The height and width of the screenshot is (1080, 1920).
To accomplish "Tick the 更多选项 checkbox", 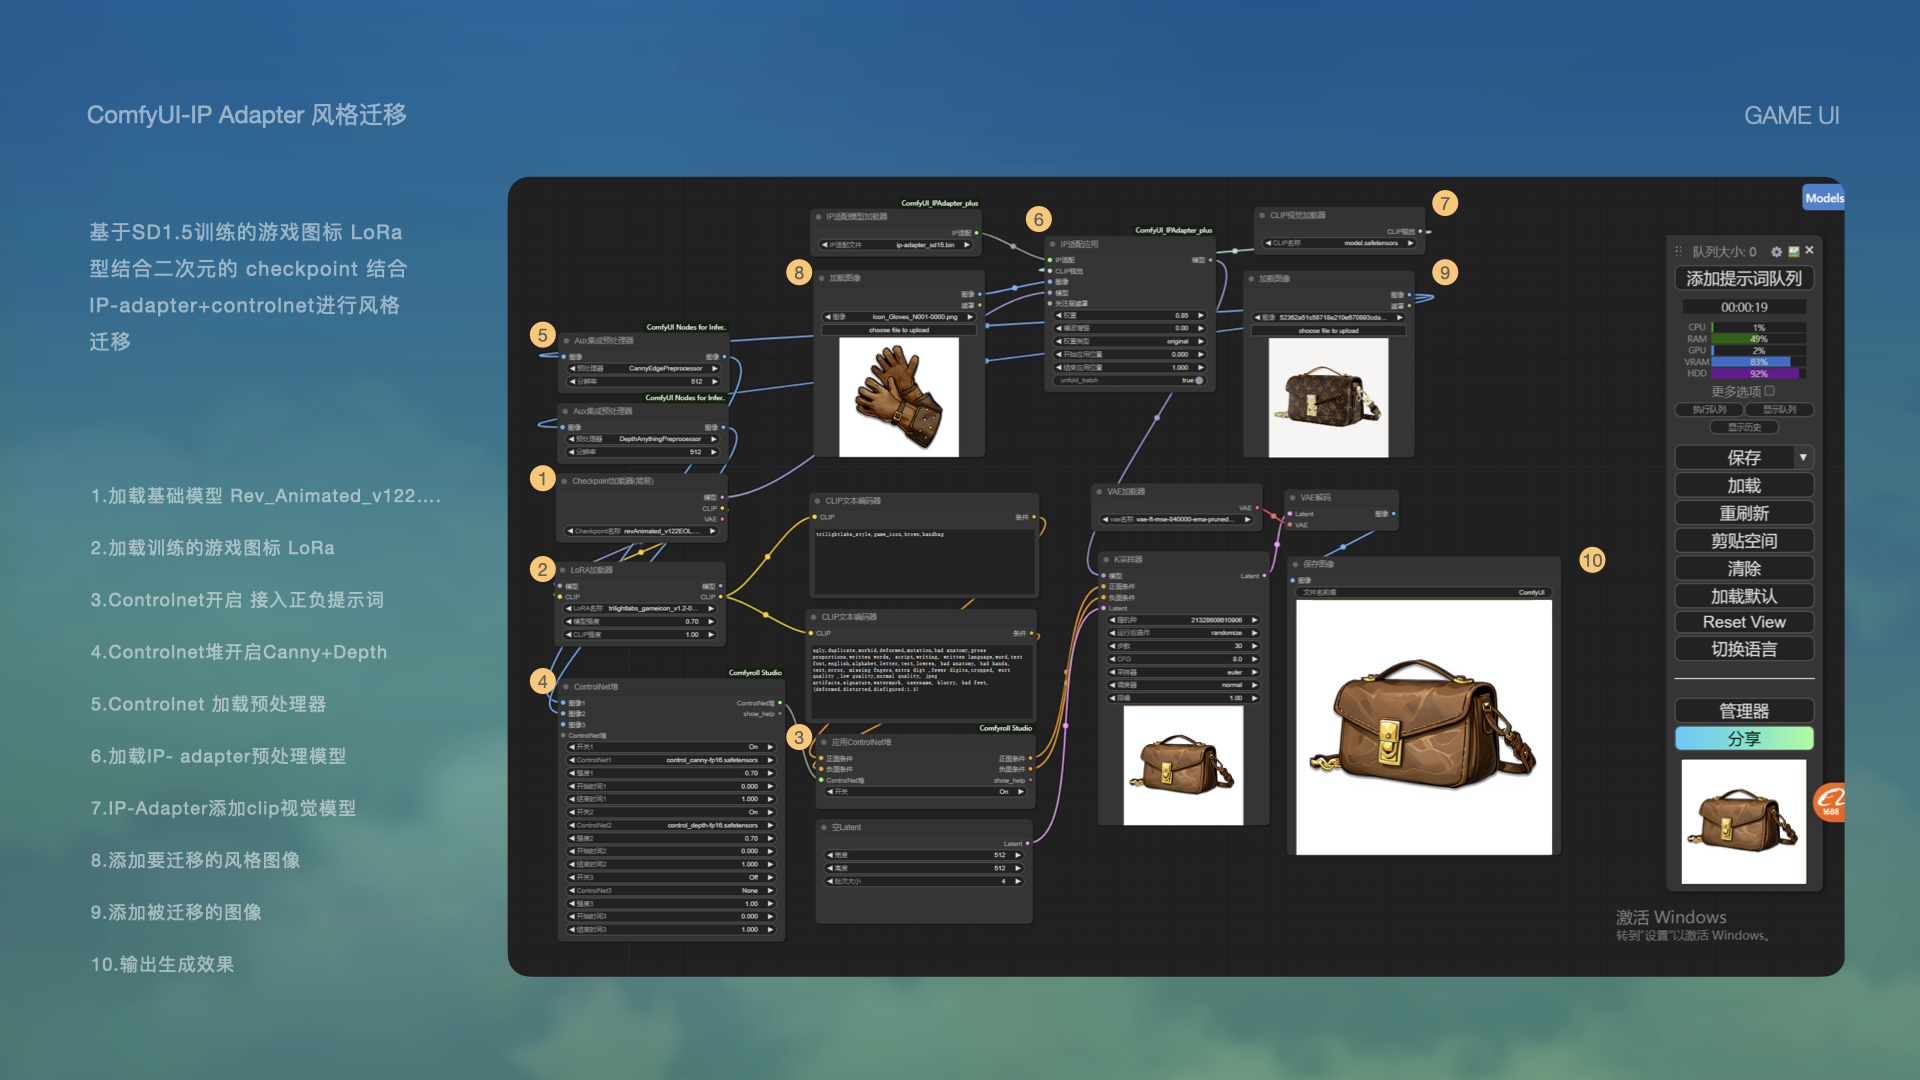I will [x=1770, y=391].
